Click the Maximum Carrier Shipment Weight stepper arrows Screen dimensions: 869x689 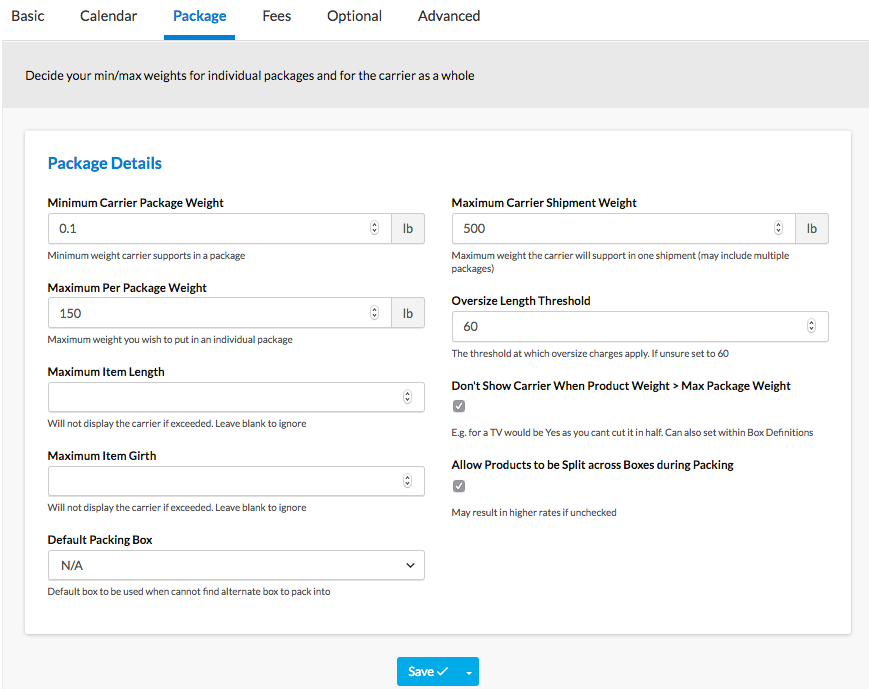click(x=778, y=228)
